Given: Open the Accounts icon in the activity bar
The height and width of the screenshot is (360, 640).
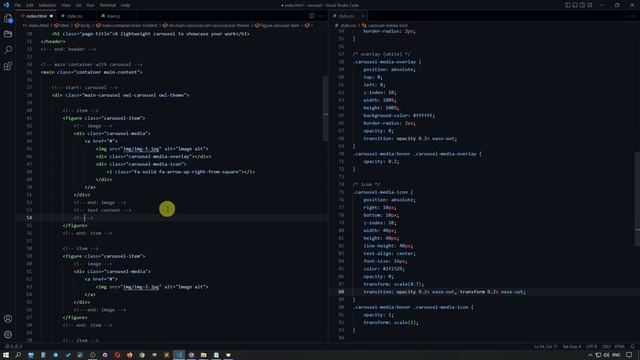Looking at the screenshot, I should pyautogui.click(x=8, y=318).
